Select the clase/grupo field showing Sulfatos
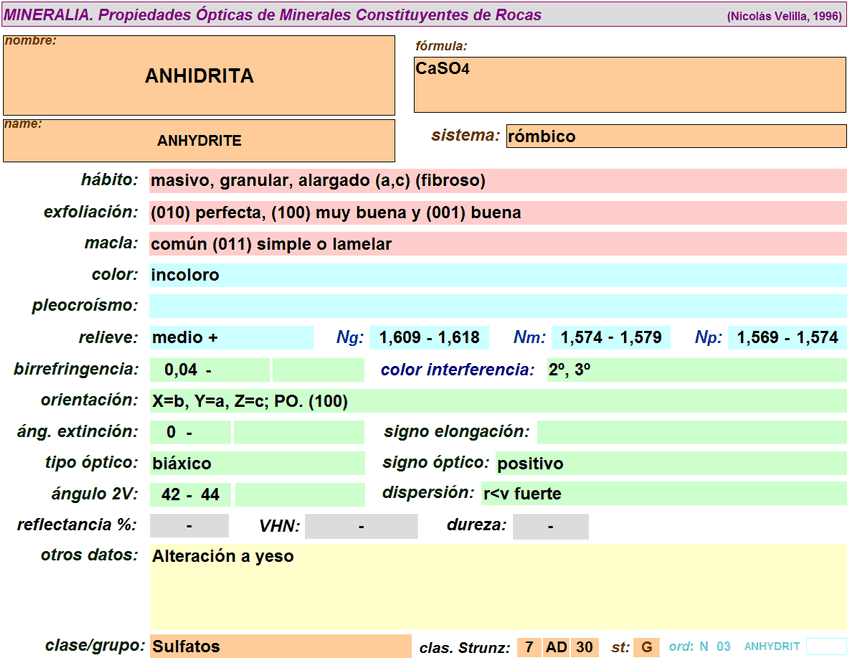 pos(280,647)
